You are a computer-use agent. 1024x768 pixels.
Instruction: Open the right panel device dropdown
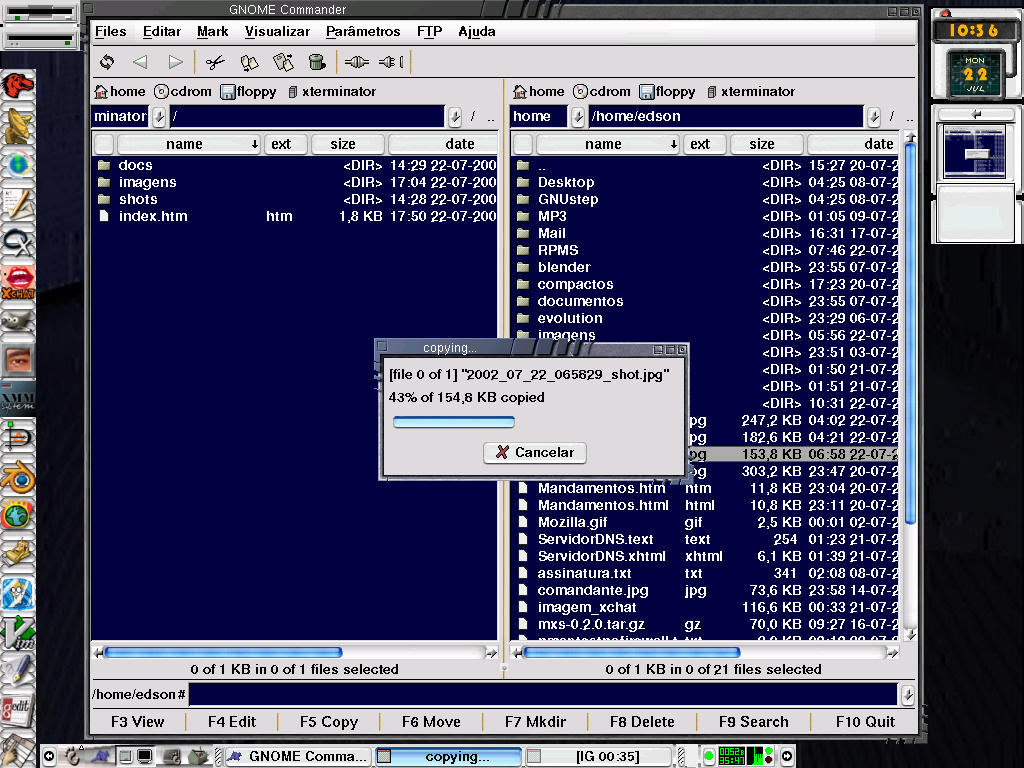tap(577, 117)
